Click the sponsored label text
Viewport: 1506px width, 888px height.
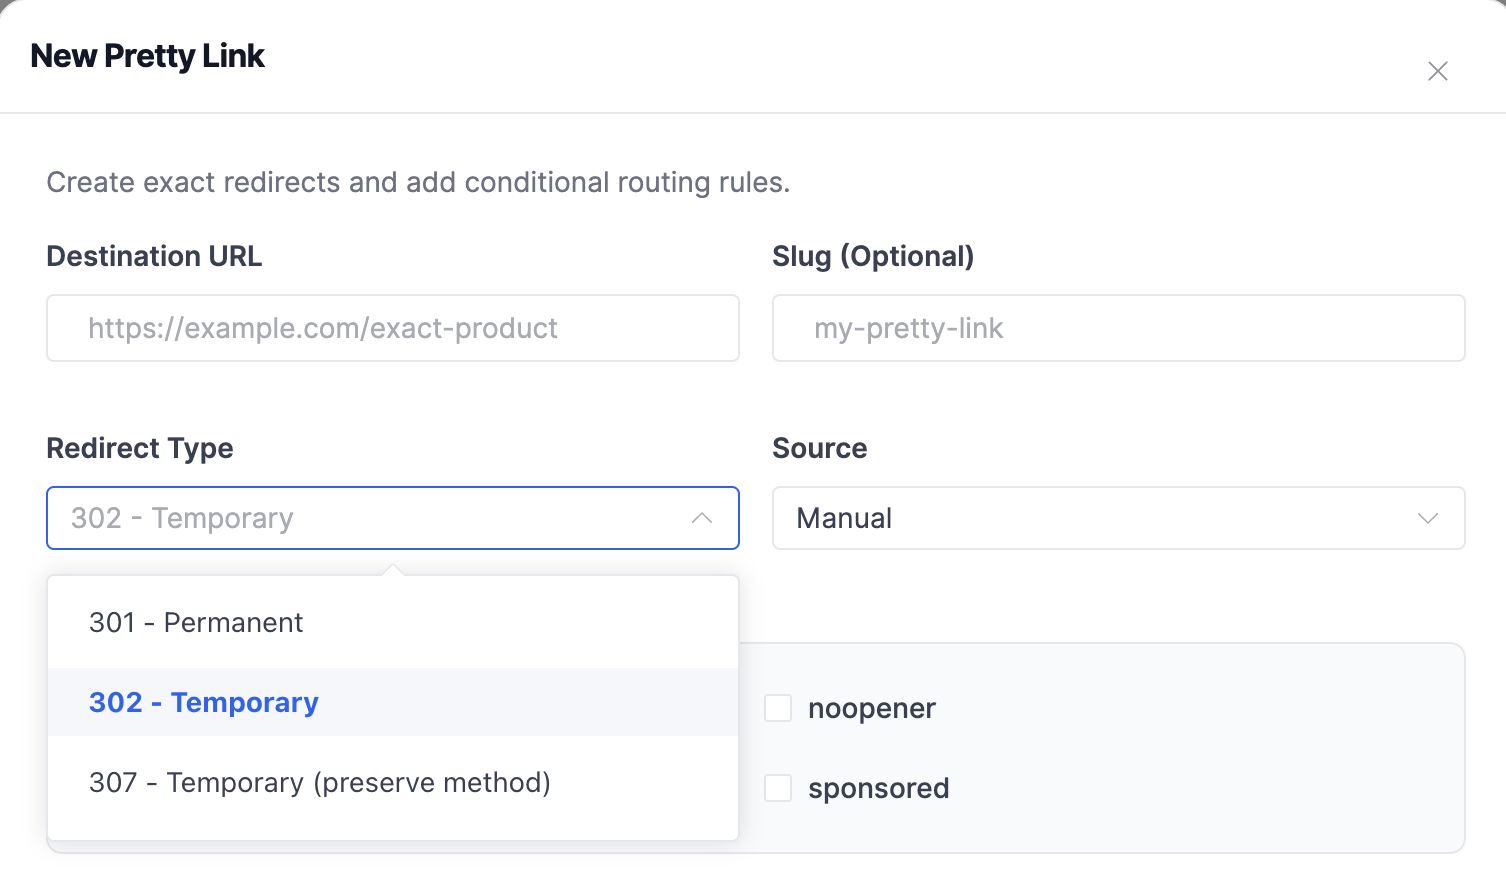878,788
